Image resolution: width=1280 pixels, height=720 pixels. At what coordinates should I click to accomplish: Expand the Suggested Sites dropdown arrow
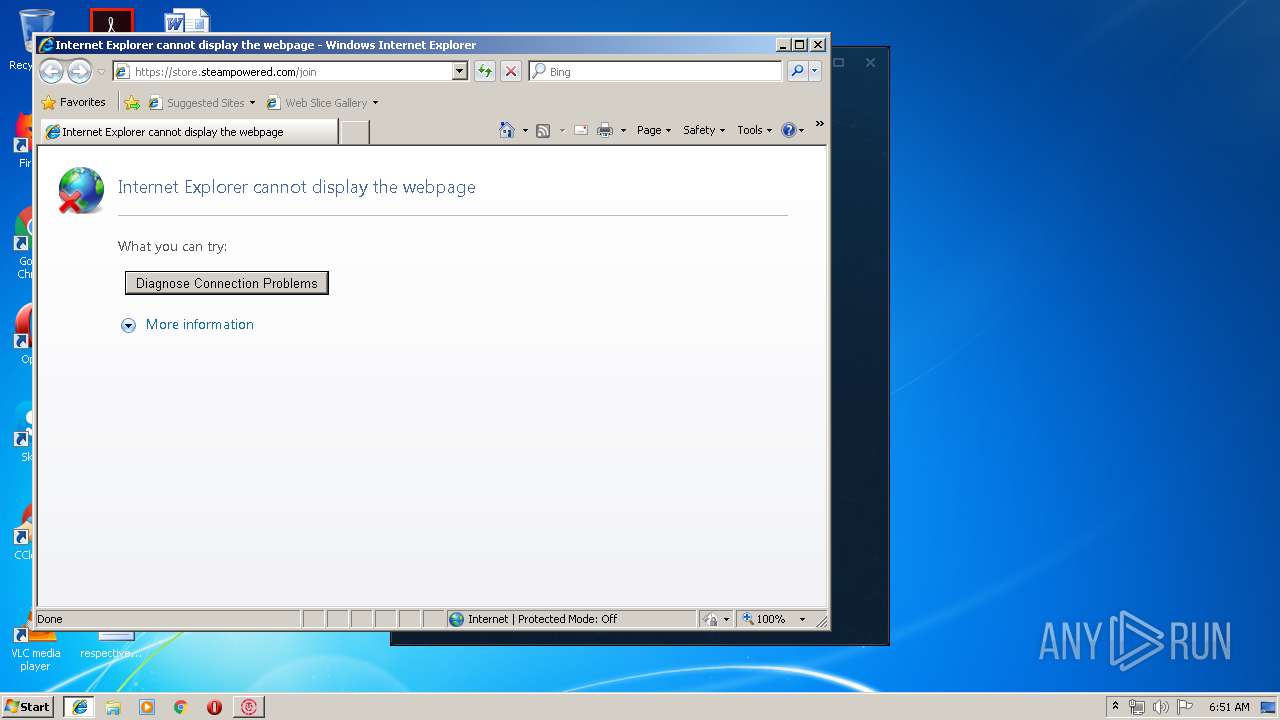pyautogui.click(x=252, y=102)
